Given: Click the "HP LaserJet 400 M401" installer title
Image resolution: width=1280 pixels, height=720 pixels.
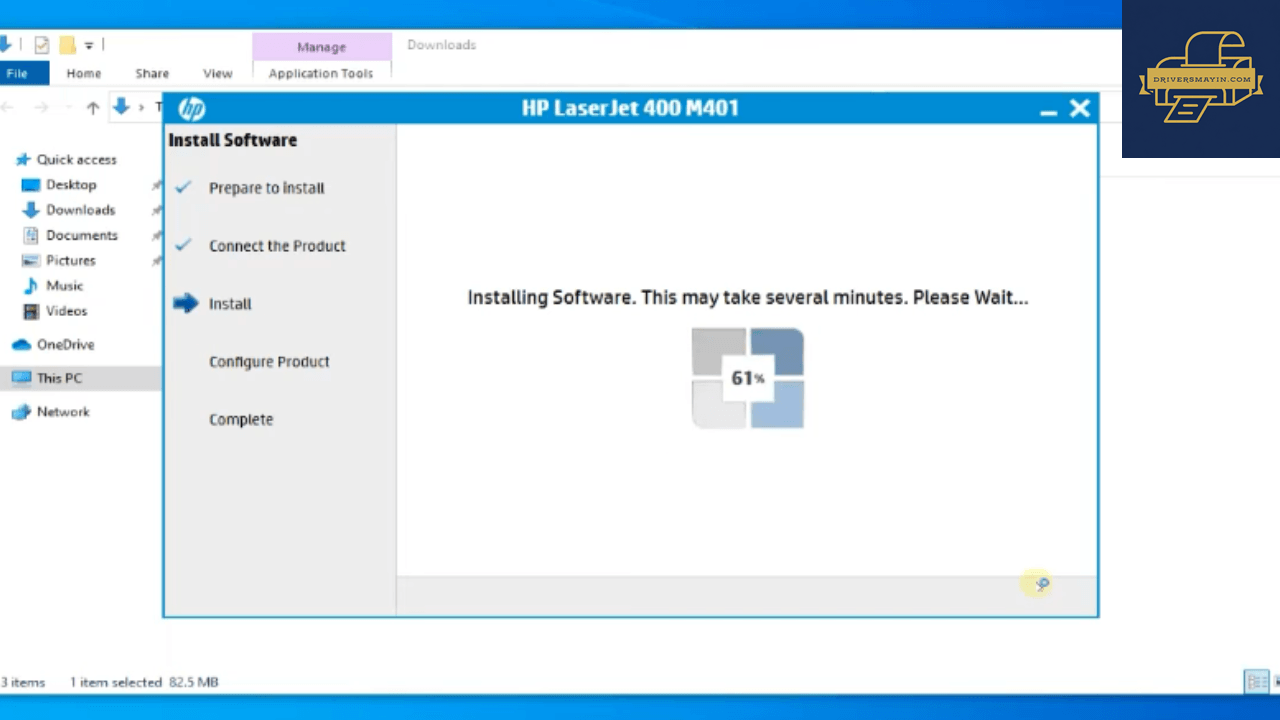Looking at the screenshot, I should tap(630, 108).
